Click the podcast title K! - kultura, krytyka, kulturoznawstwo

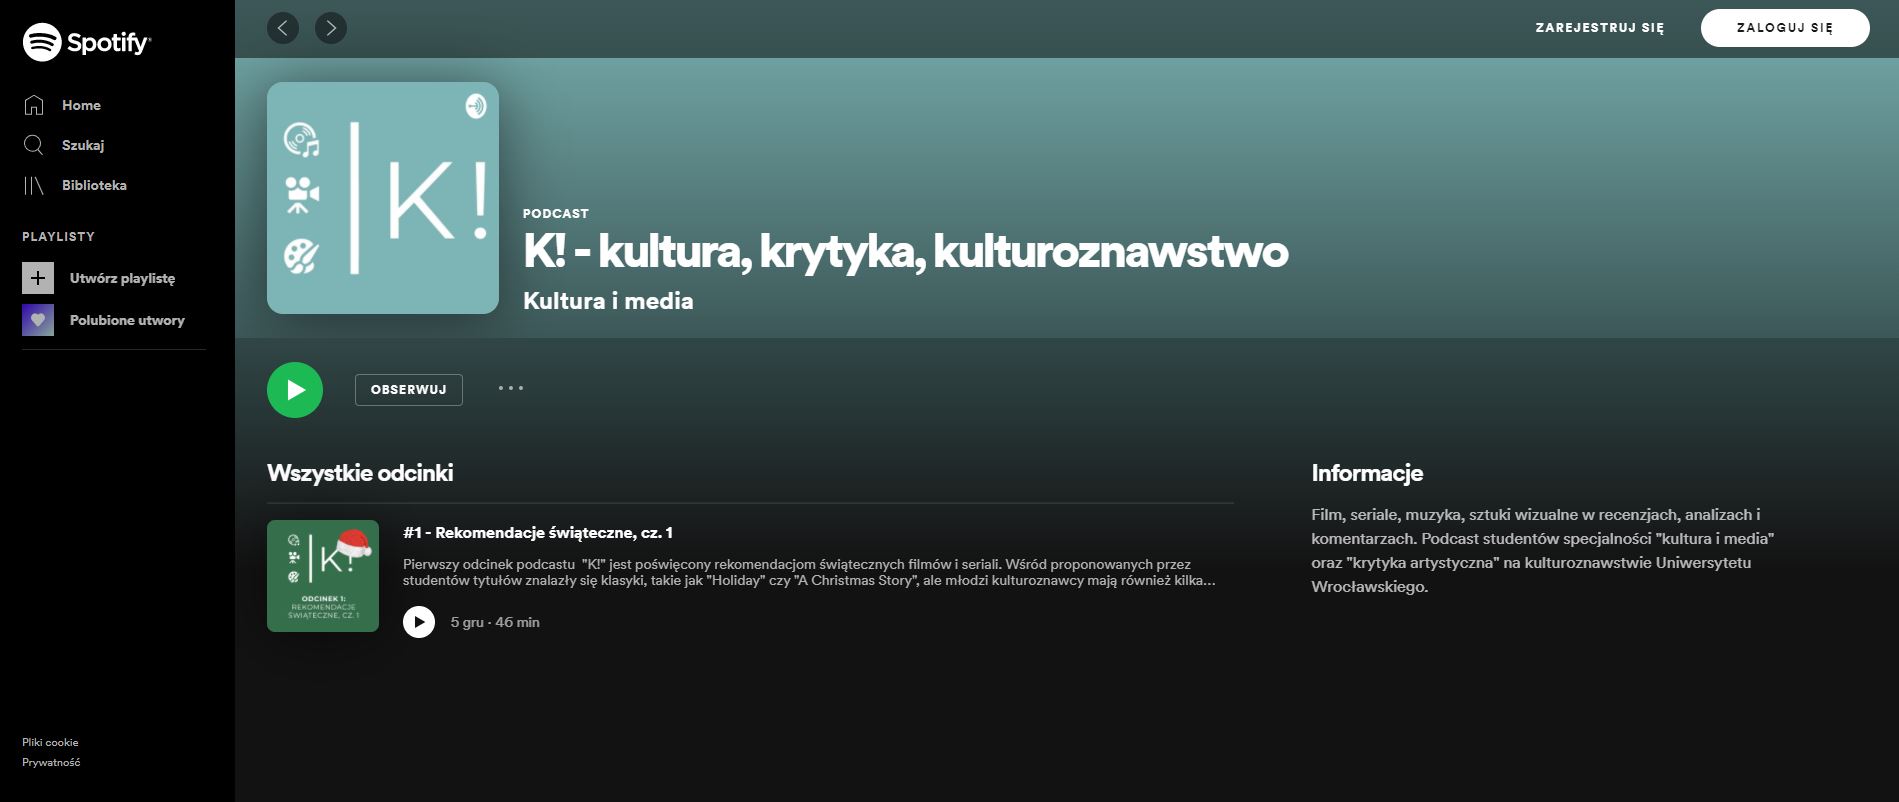[x=906, y=251]
